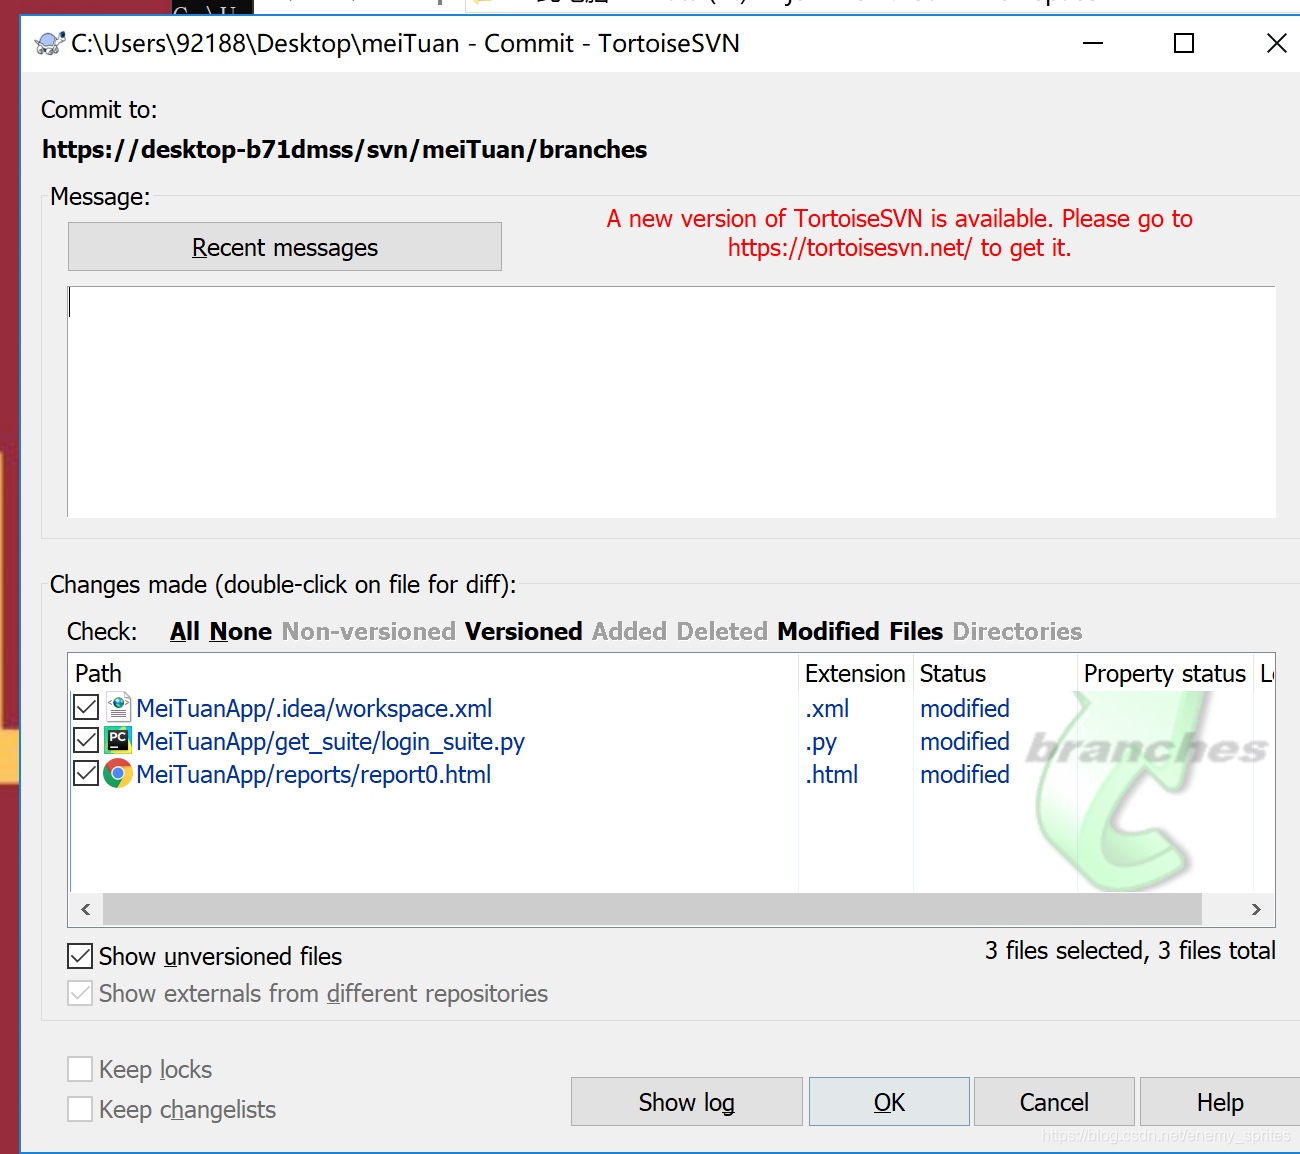
Task: Cancel the commit dialog
Action: pos(1054,1102)
